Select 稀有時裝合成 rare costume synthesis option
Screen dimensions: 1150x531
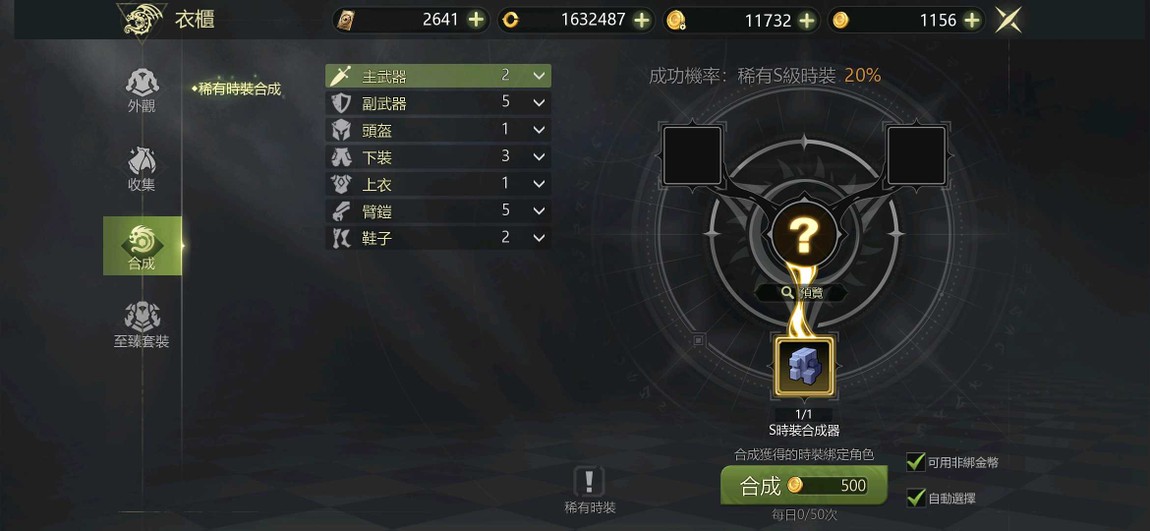[236, 89]
